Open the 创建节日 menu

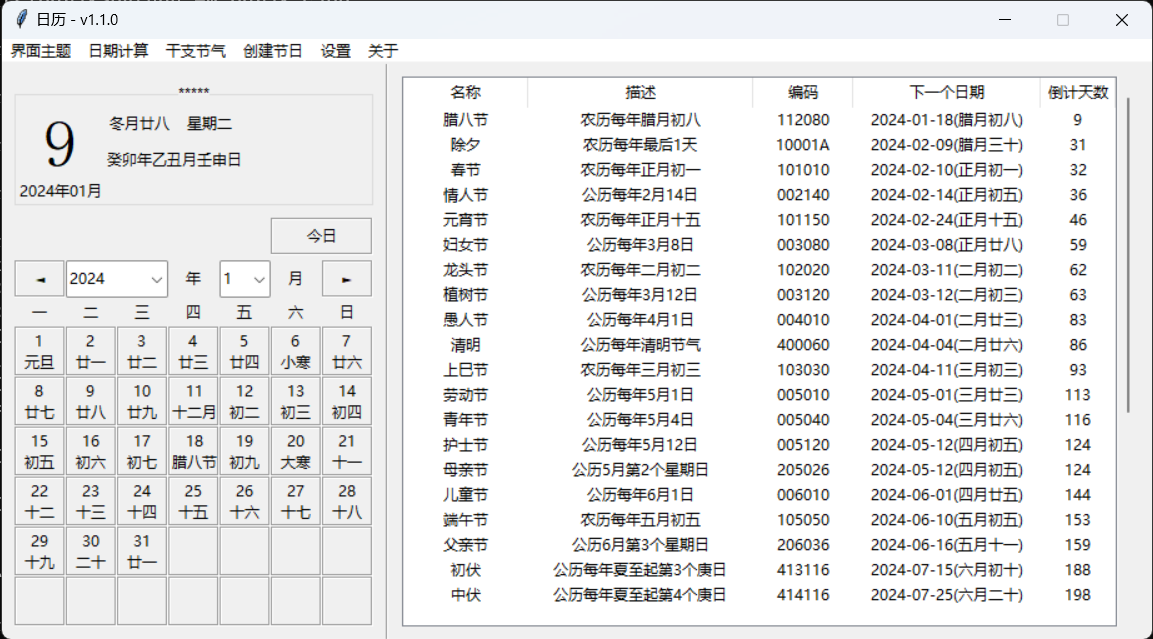point(273,51)
